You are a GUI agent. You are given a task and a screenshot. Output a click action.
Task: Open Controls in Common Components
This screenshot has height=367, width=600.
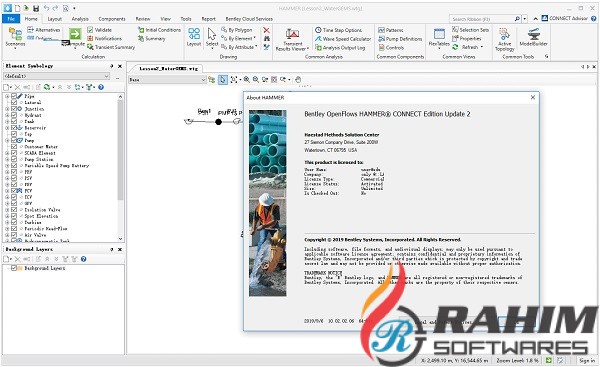tap(391, 47)
